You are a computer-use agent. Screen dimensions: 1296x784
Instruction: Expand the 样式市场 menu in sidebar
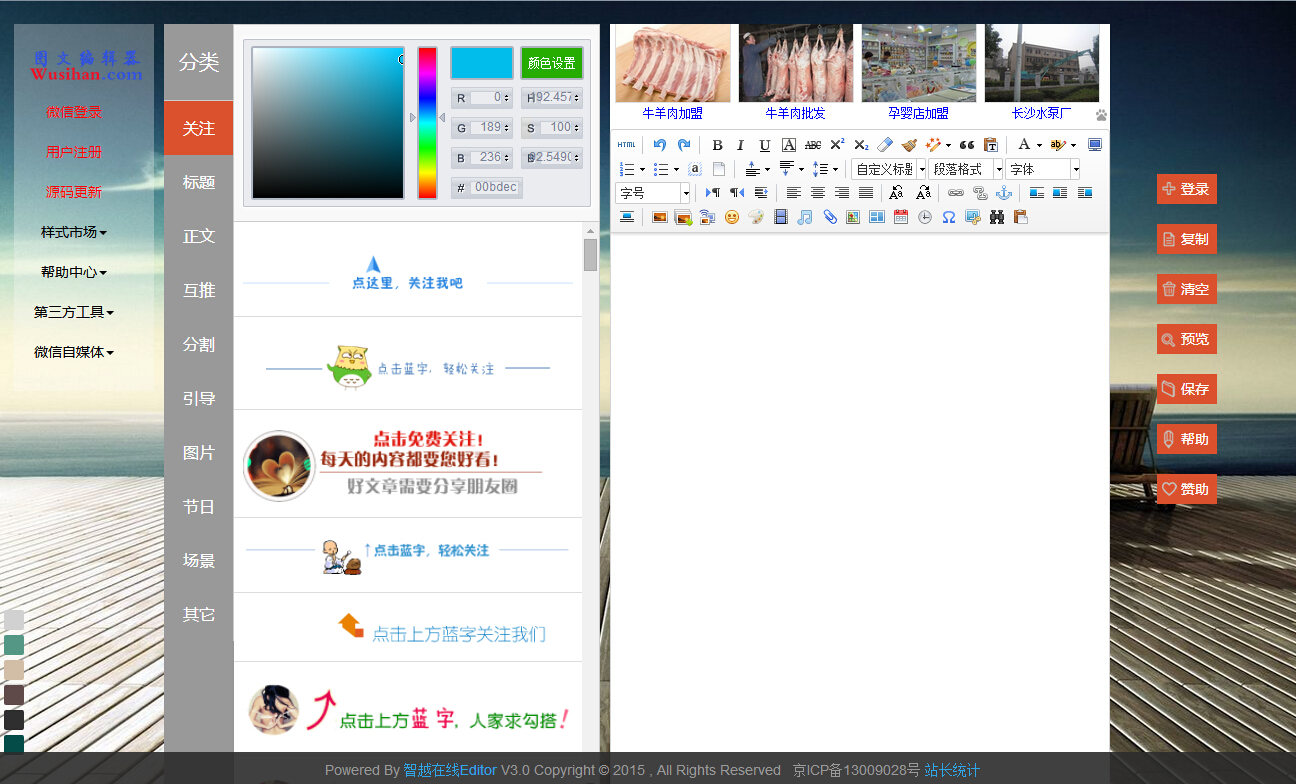[x=73, y=232]
